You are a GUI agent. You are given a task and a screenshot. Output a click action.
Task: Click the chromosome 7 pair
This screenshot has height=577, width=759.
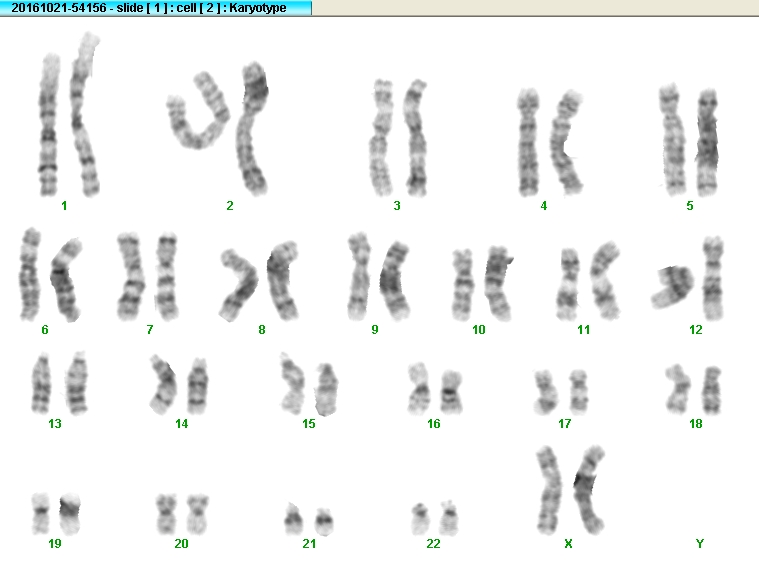[x=148, y=277]
